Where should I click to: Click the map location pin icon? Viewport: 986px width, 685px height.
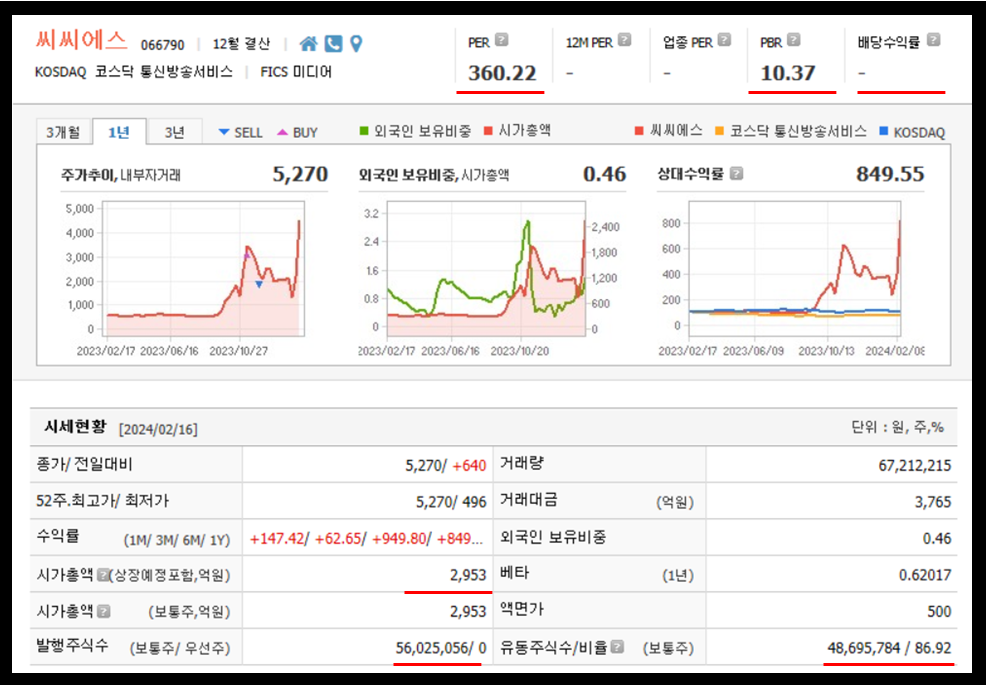[x=356, y=43]
